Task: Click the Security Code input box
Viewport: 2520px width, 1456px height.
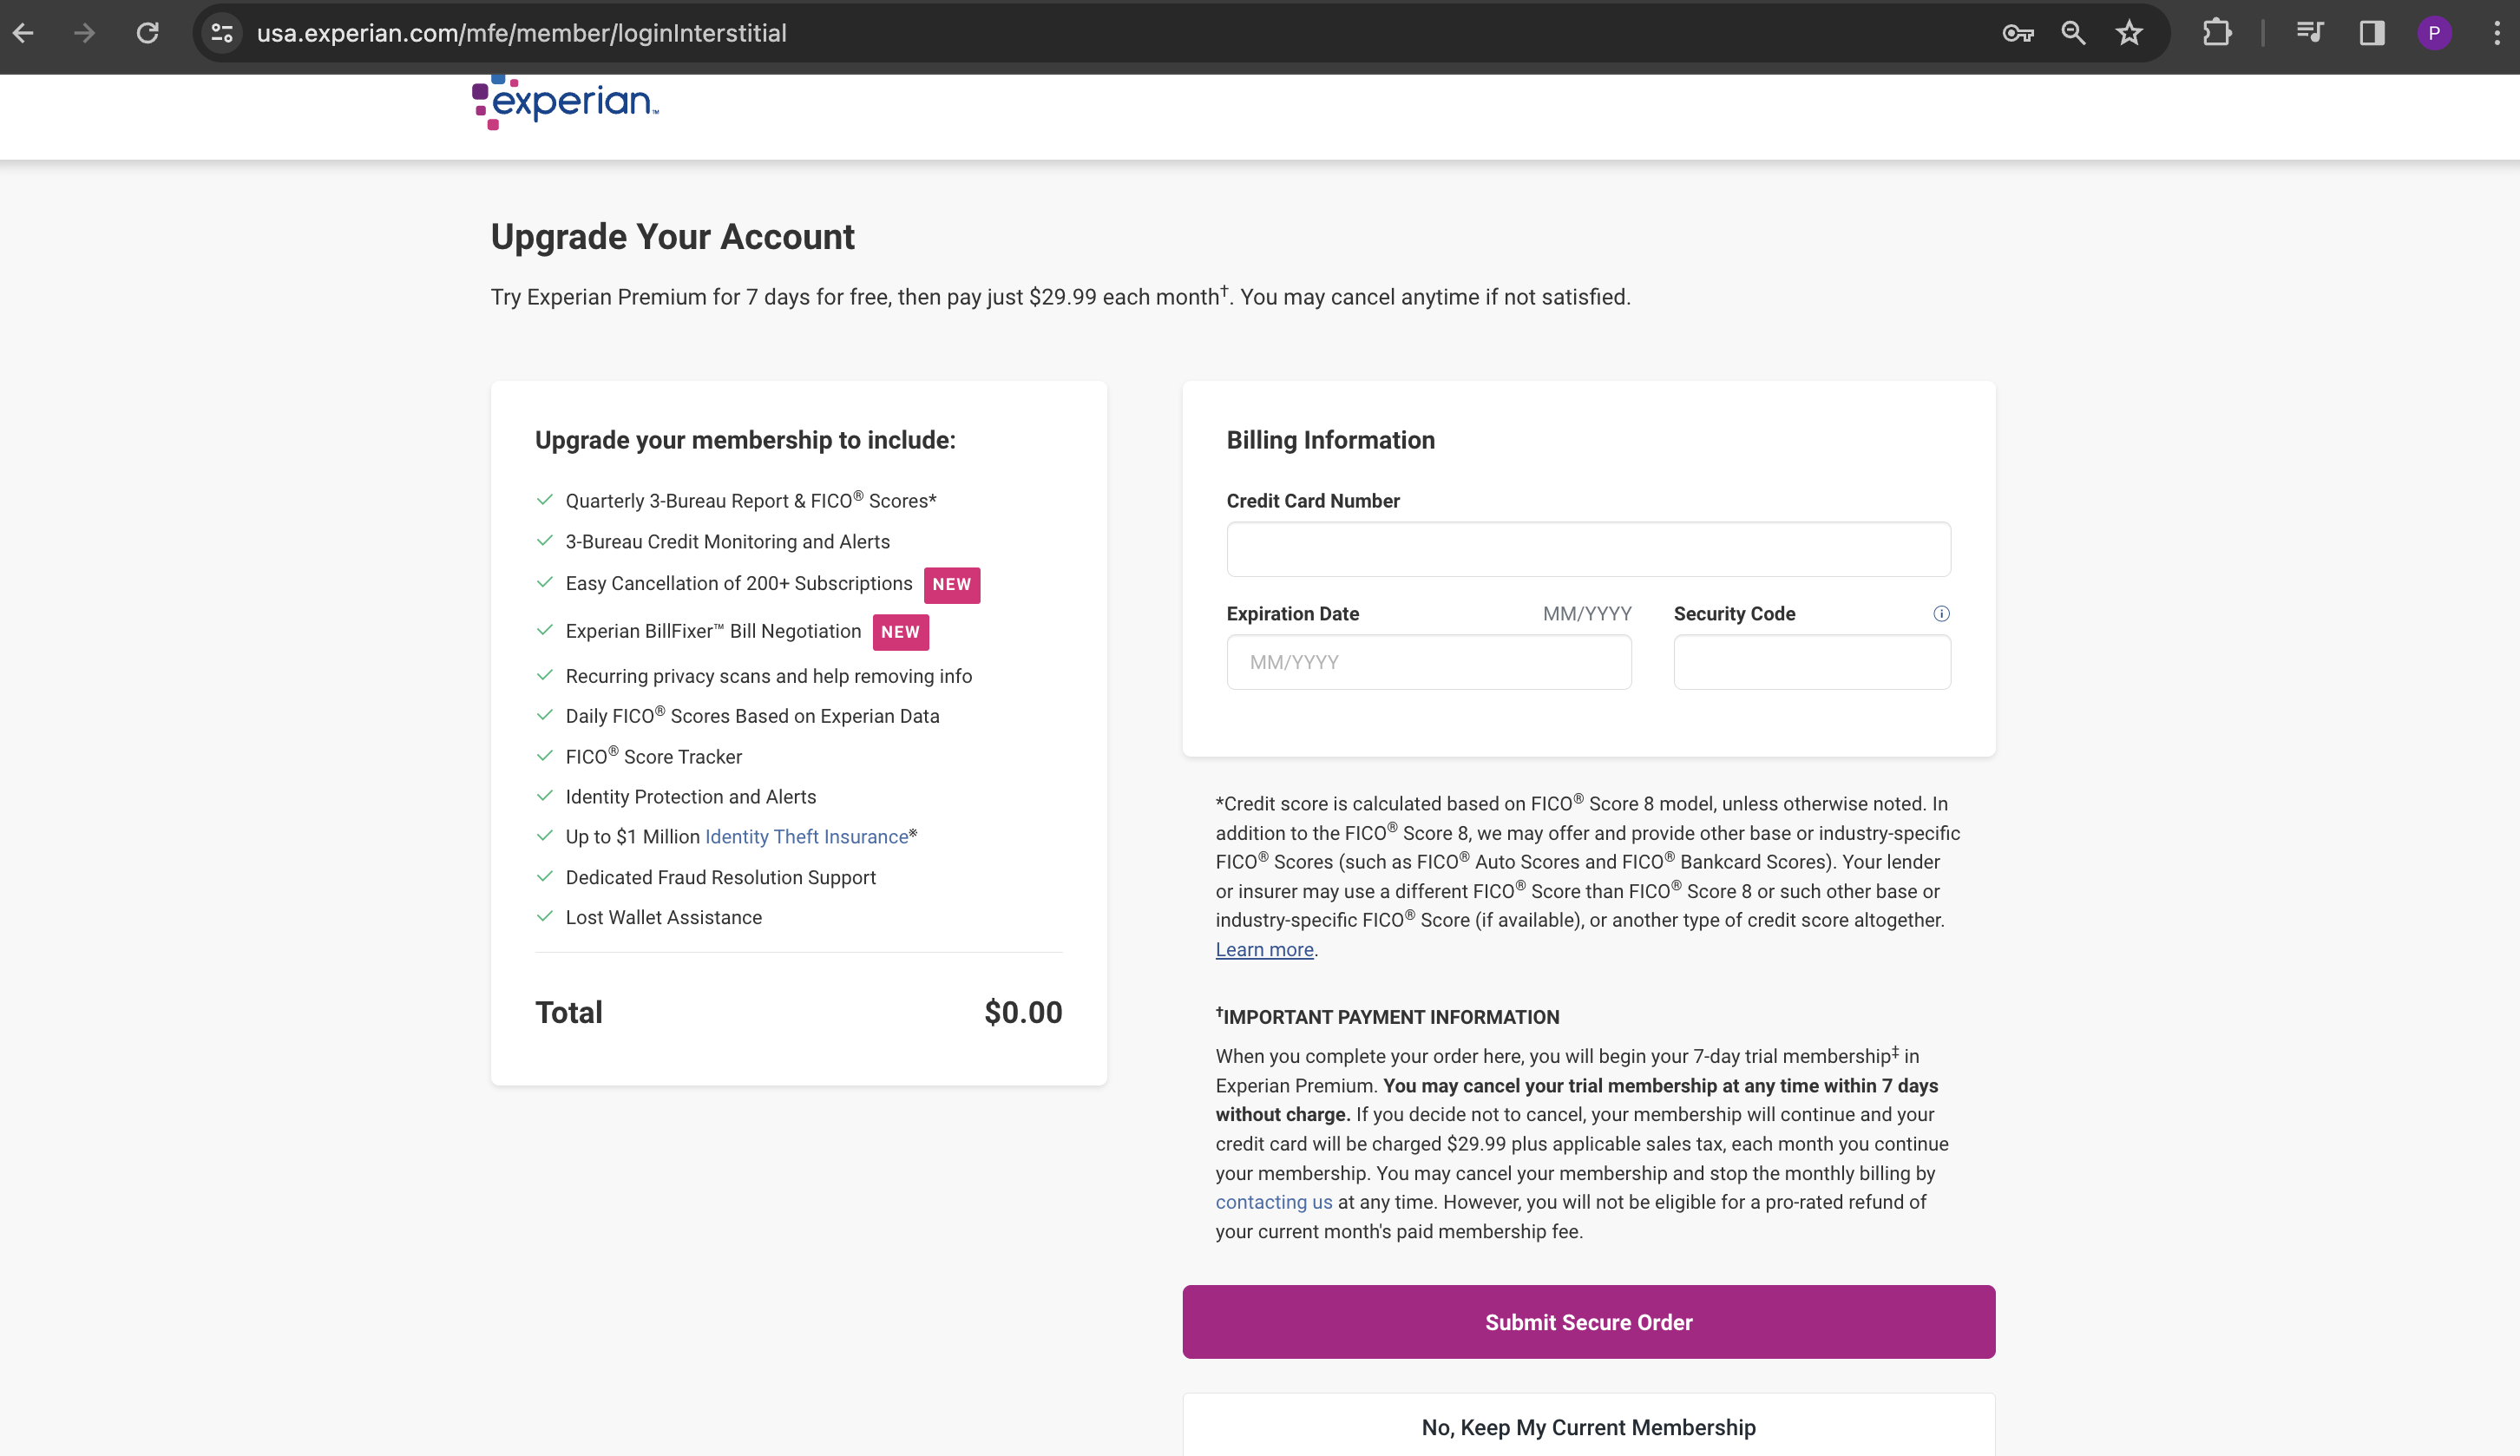Action: (x=1812, y=662)
